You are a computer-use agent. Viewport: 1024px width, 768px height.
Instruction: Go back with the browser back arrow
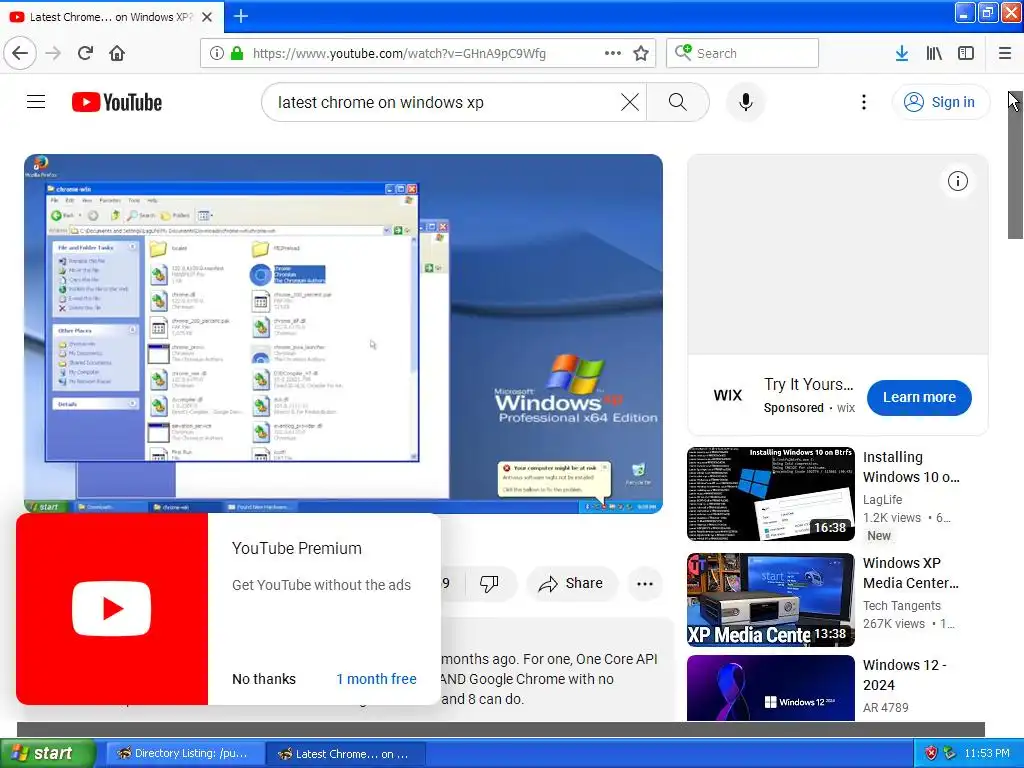coord(20,53)
